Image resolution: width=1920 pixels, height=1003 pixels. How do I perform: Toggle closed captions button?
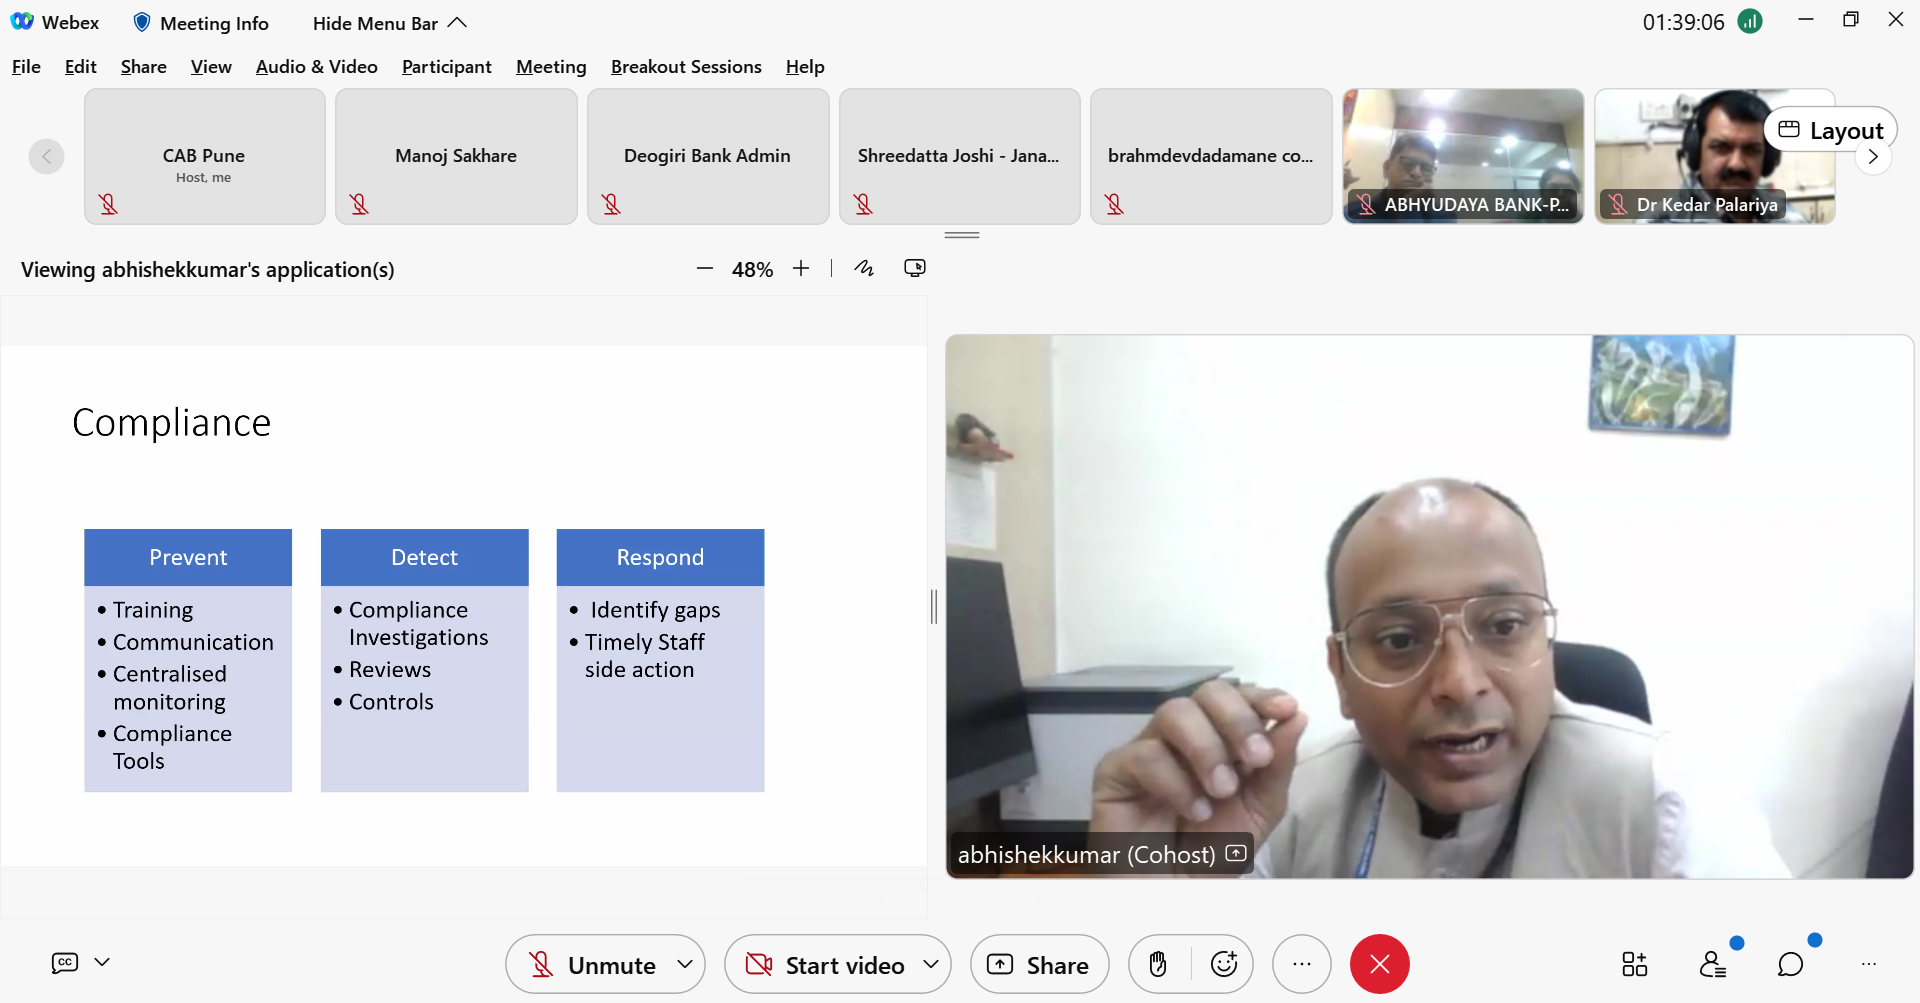click(x=65, y=962)
